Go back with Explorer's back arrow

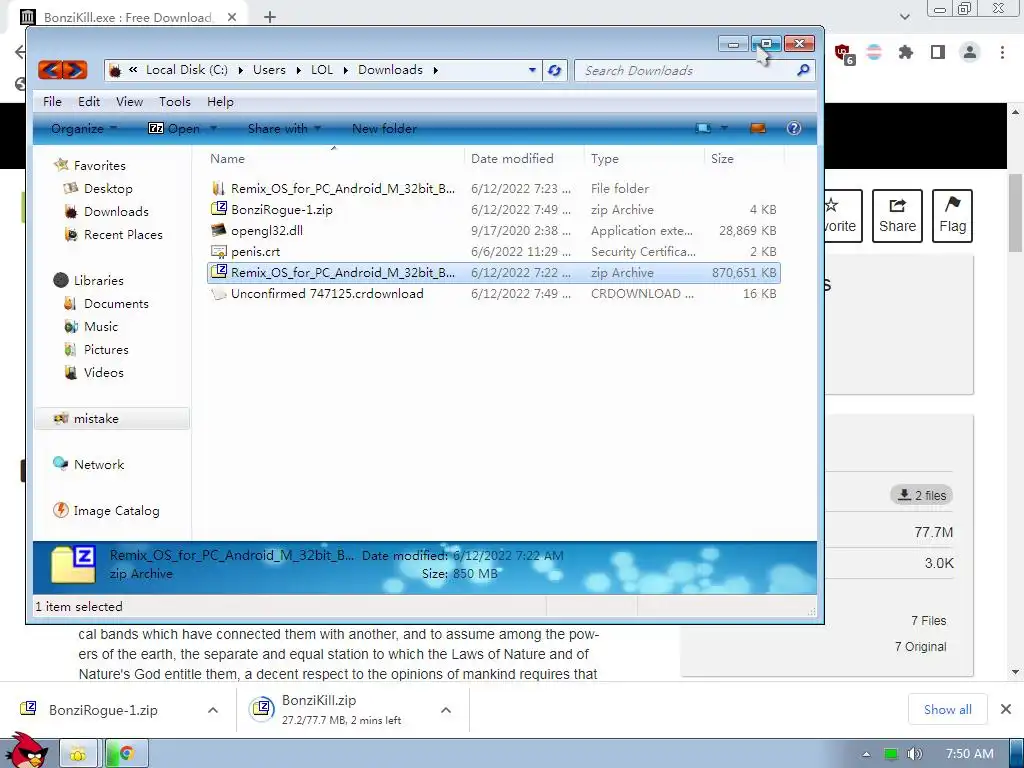[51, 70]
